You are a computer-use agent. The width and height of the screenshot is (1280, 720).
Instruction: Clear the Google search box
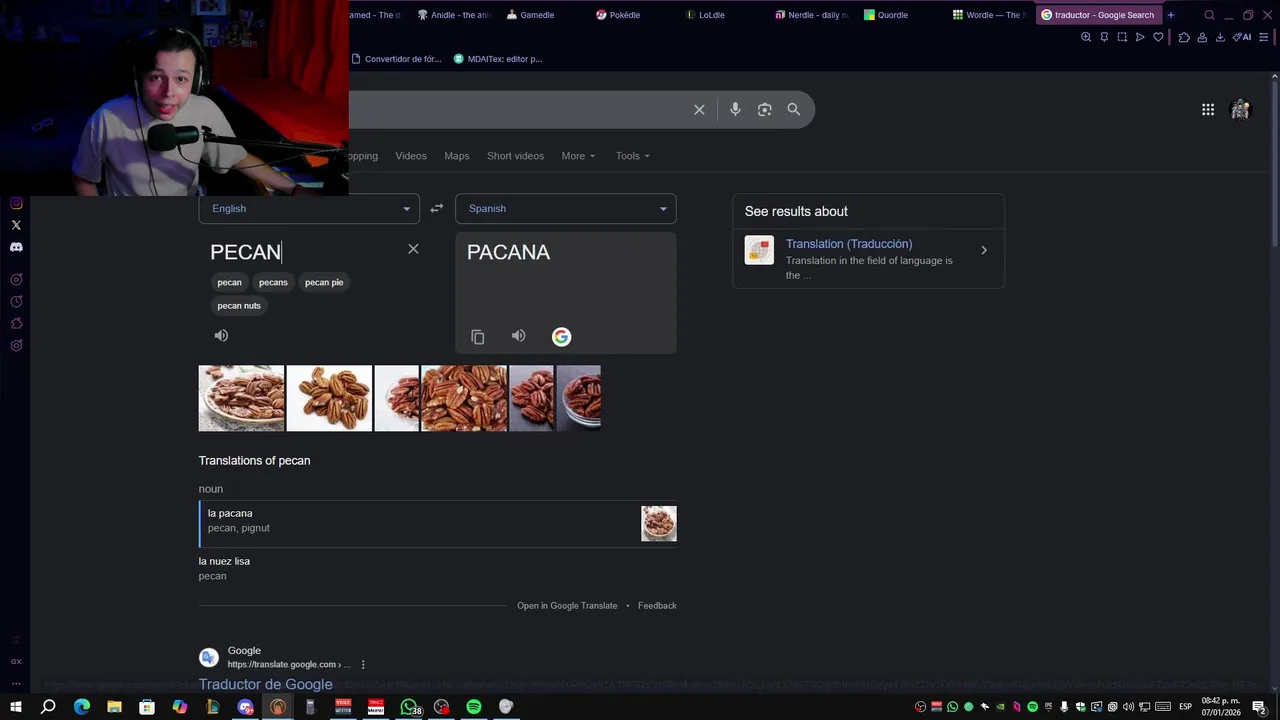point(699,109)
